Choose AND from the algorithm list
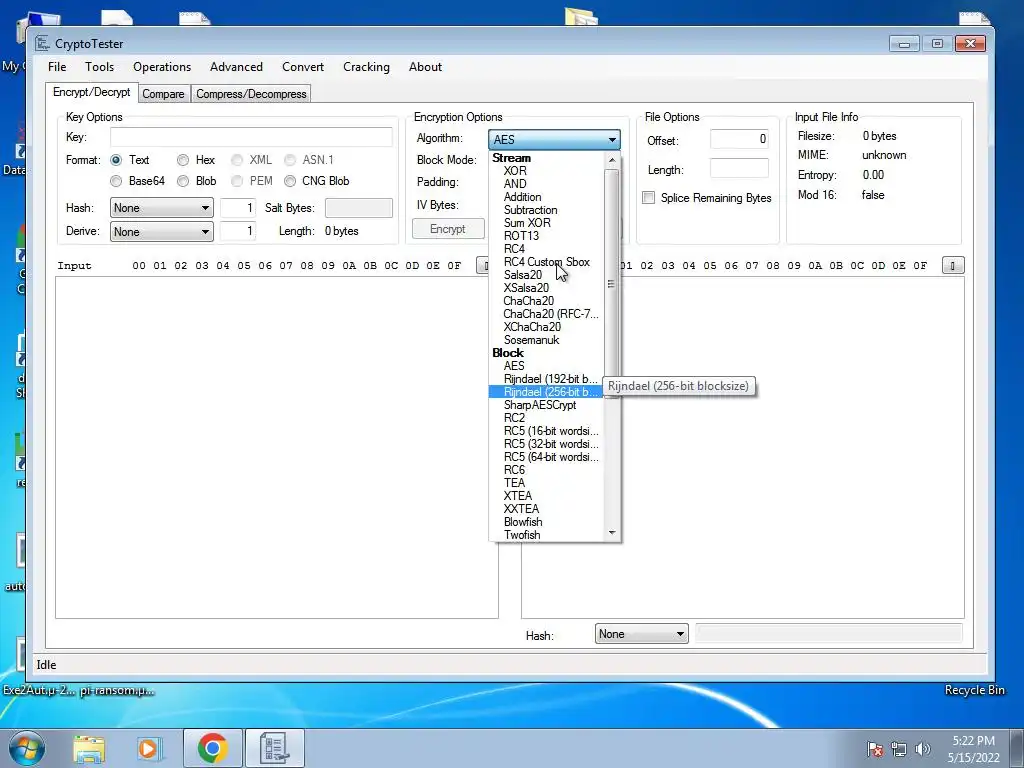1024x768 pixels. tap(515, 184)
